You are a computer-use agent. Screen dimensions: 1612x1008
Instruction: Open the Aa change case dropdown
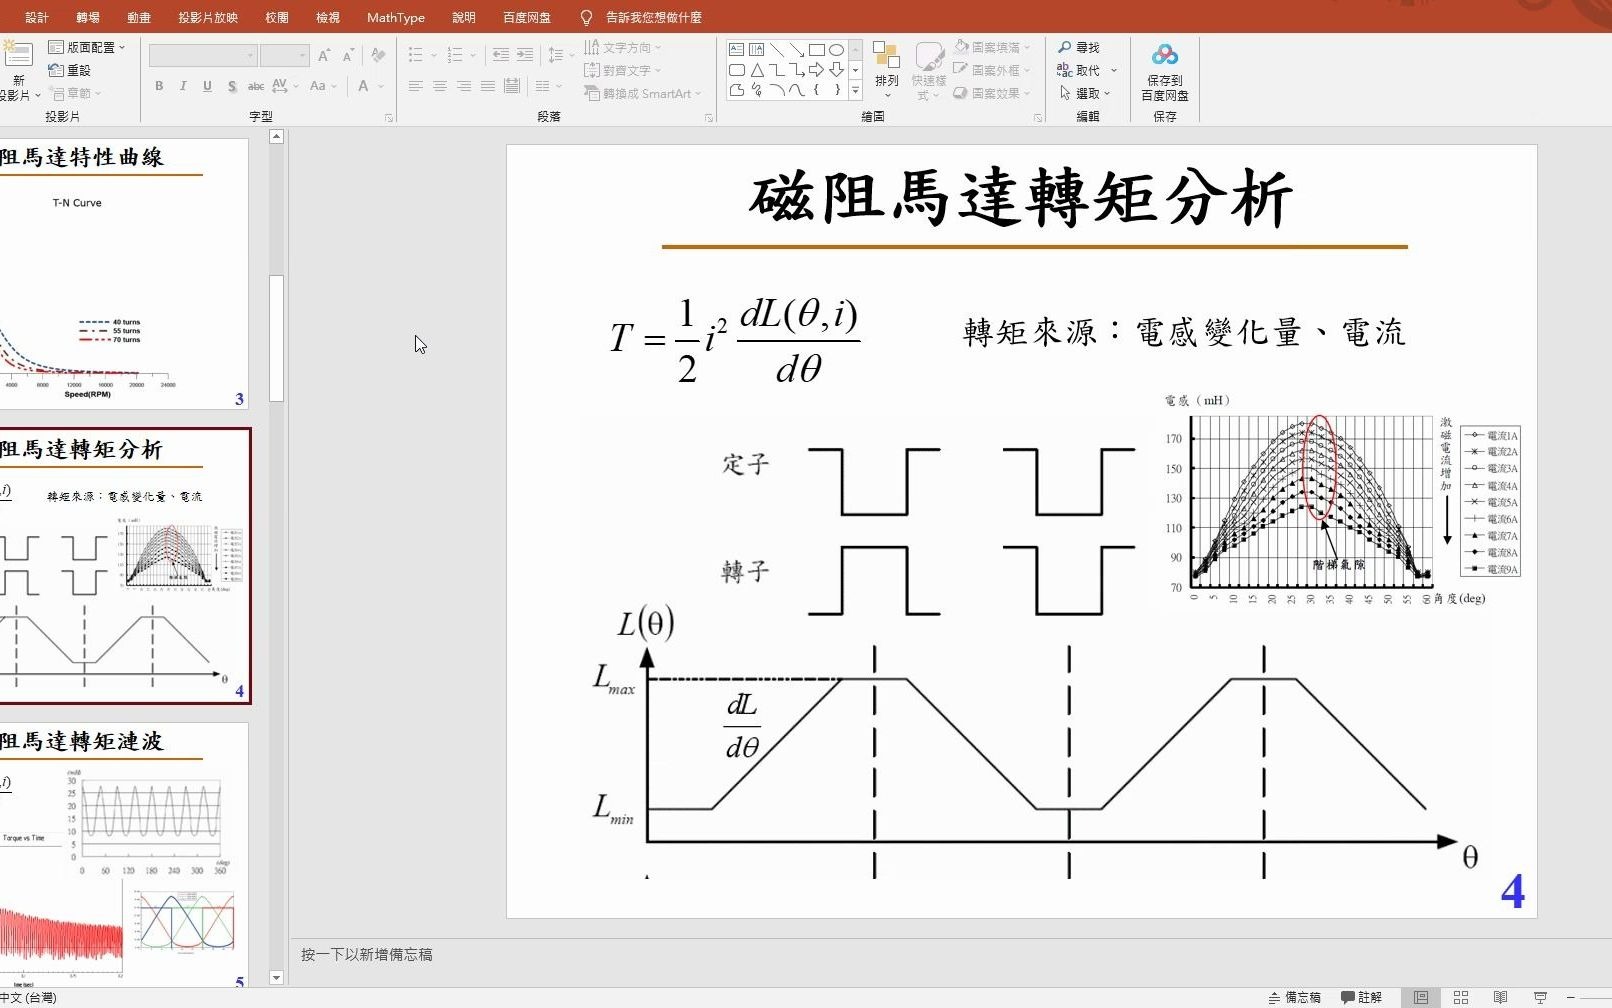tap(322, 86)
